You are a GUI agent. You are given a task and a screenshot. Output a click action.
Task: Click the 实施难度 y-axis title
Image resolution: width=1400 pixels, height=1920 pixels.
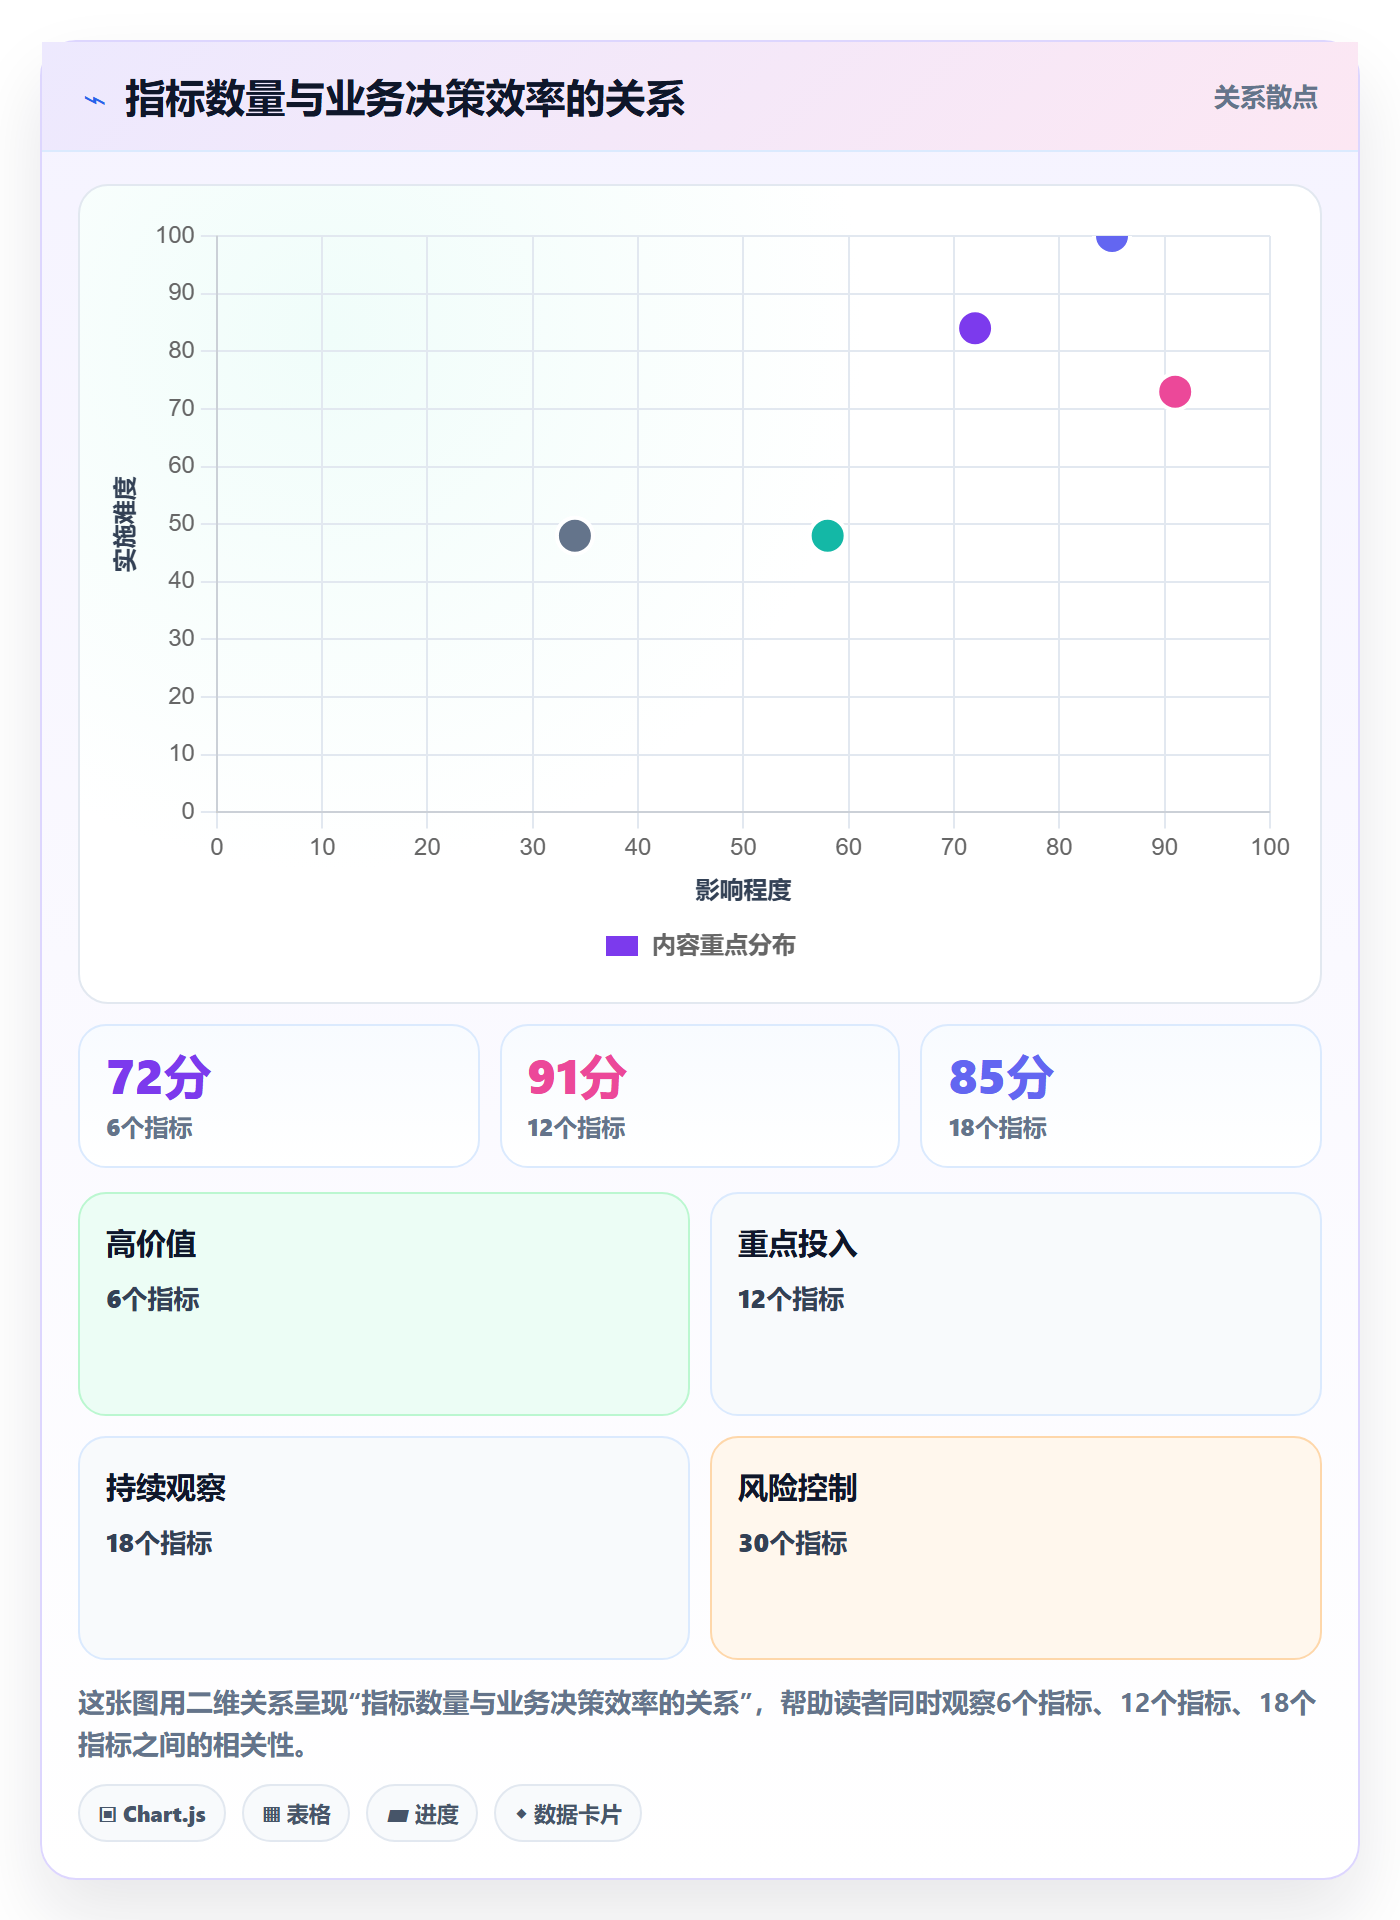coord(125,524)
